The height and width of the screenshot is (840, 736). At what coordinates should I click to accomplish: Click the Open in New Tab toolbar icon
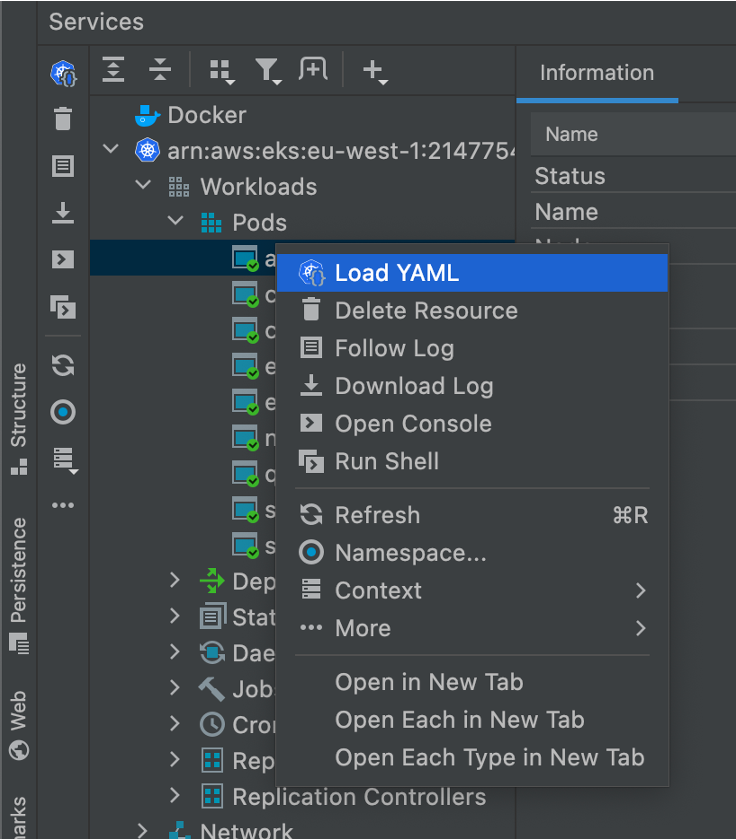click(313, 69)
